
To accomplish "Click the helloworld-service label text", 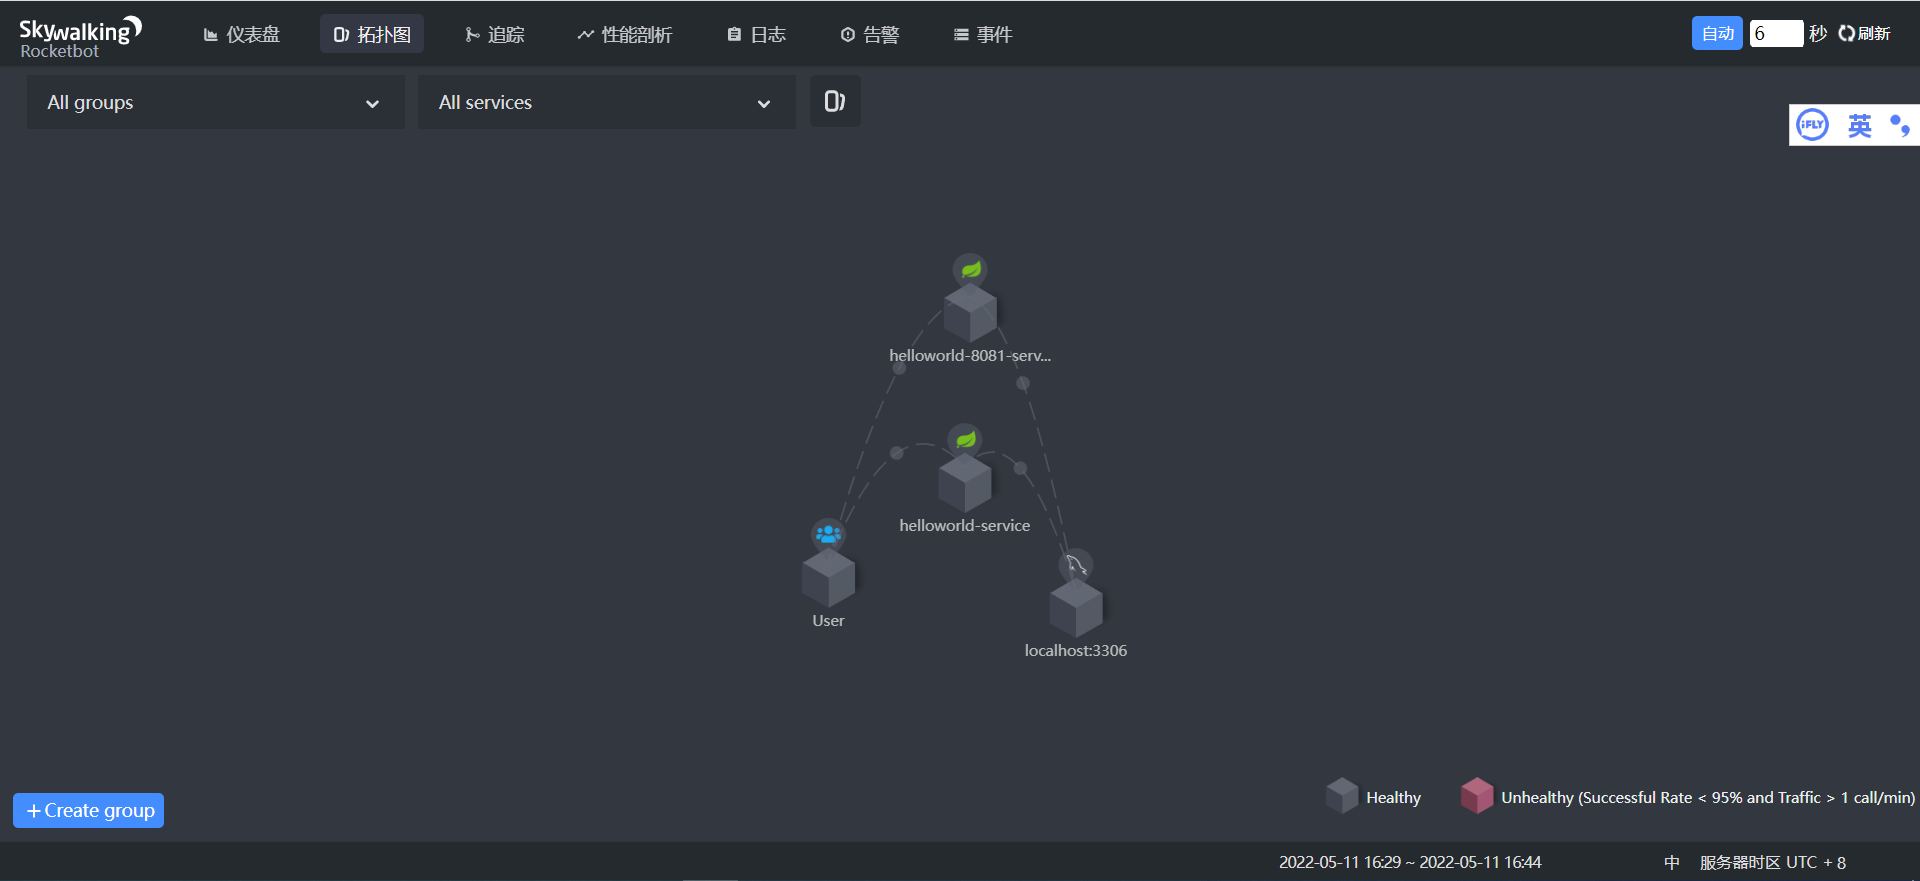I will 964,525.
